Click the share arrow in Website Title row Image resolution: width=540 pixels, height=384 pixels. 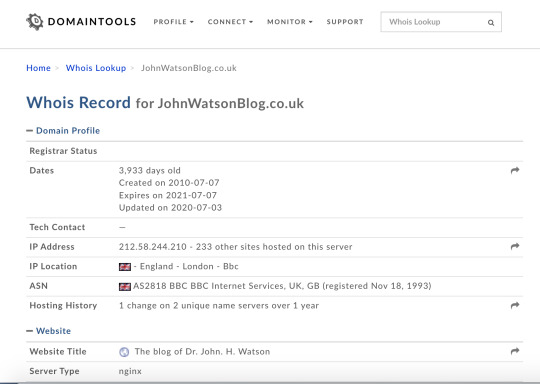tap(515, 351)
